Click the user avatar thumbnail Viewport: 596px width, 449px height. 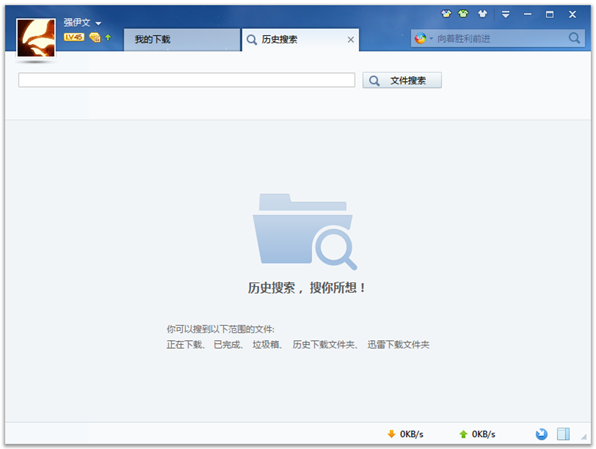(36, 38)
